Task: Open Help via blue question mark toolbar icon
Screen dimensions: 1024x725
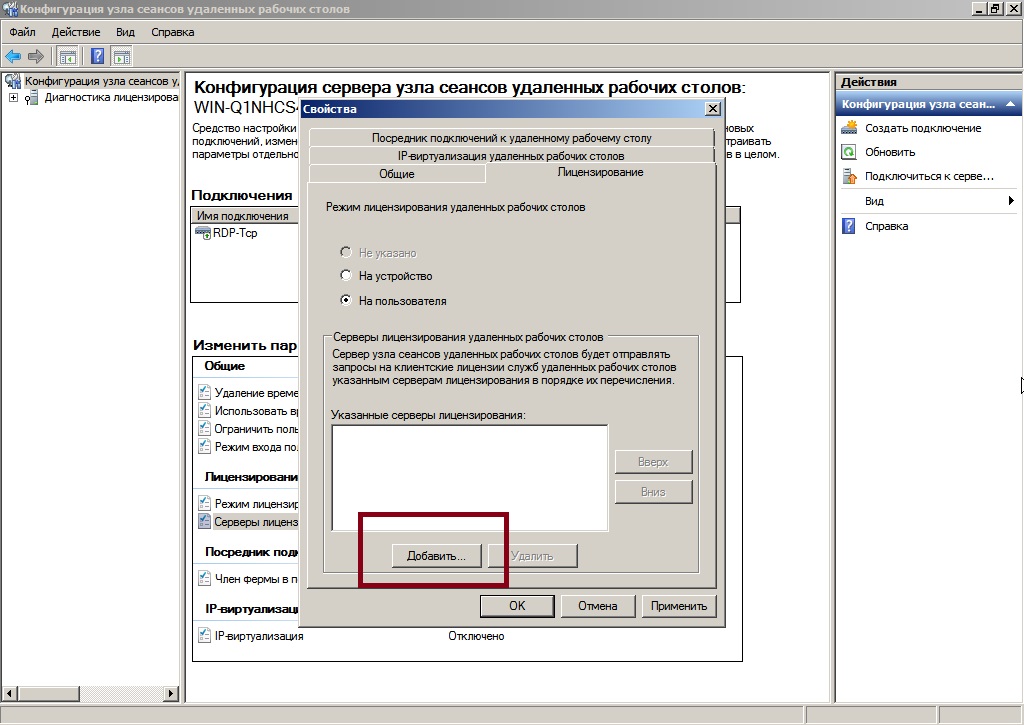Action: (98, 56)
